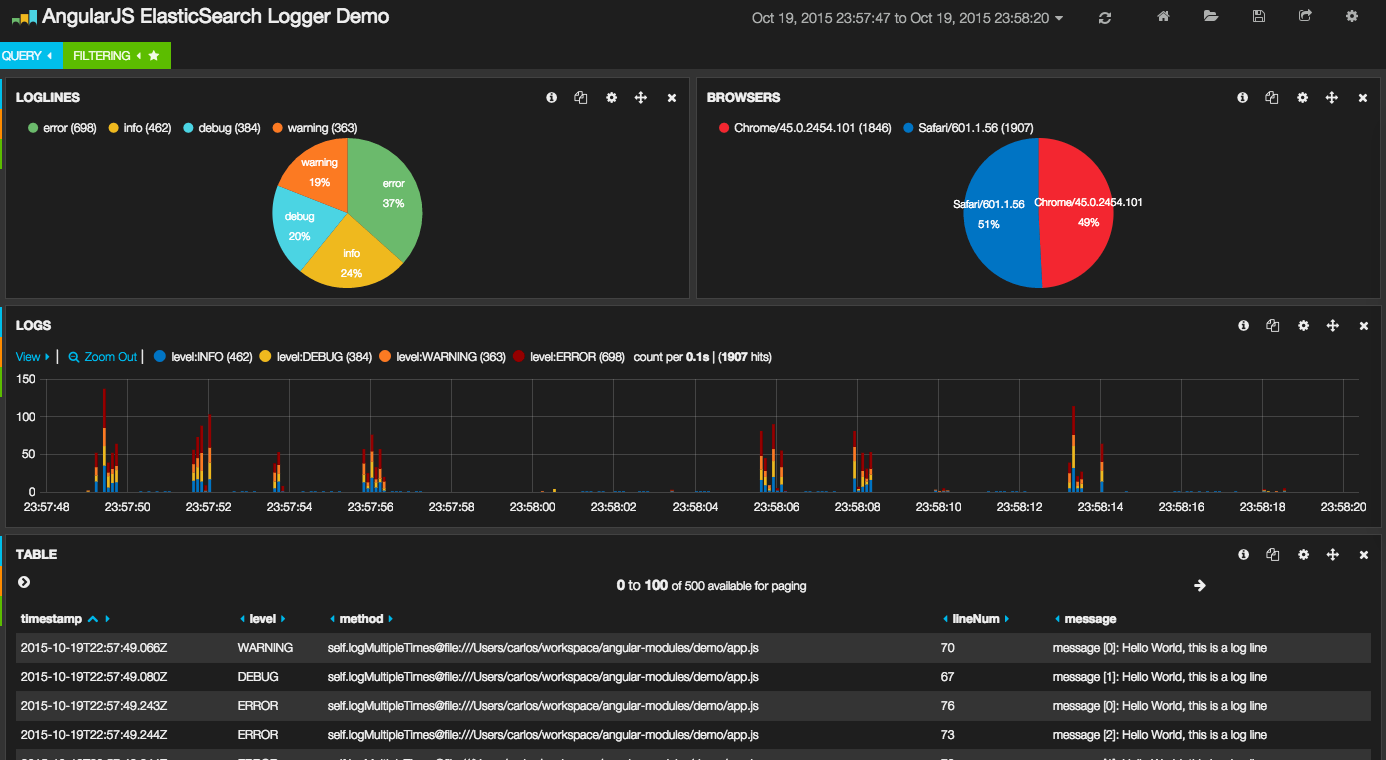Remove the BROWSERS panel
1386x760 pixels.
click(1363, 98)
